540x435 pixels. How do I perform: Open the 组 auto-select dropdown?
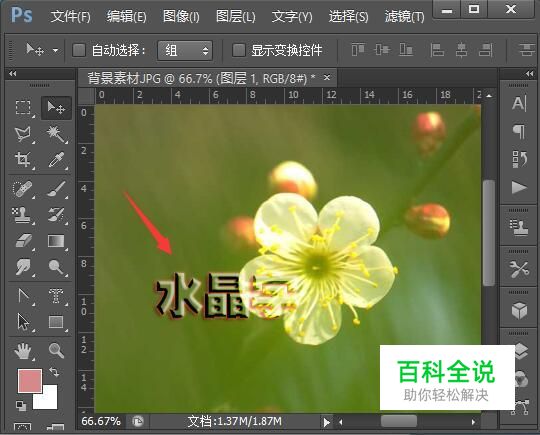pos(185,51)
